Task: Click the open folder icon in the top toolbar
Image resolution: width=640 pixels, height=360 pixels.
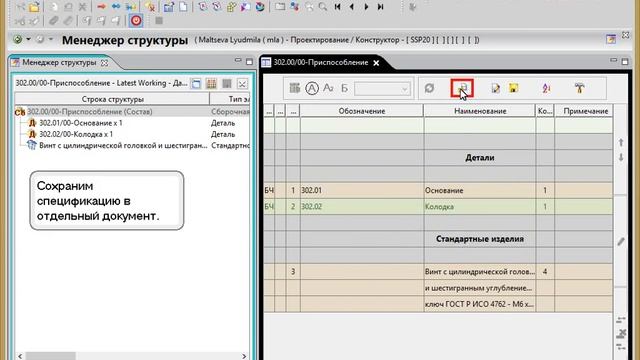Action: (35, 7)
